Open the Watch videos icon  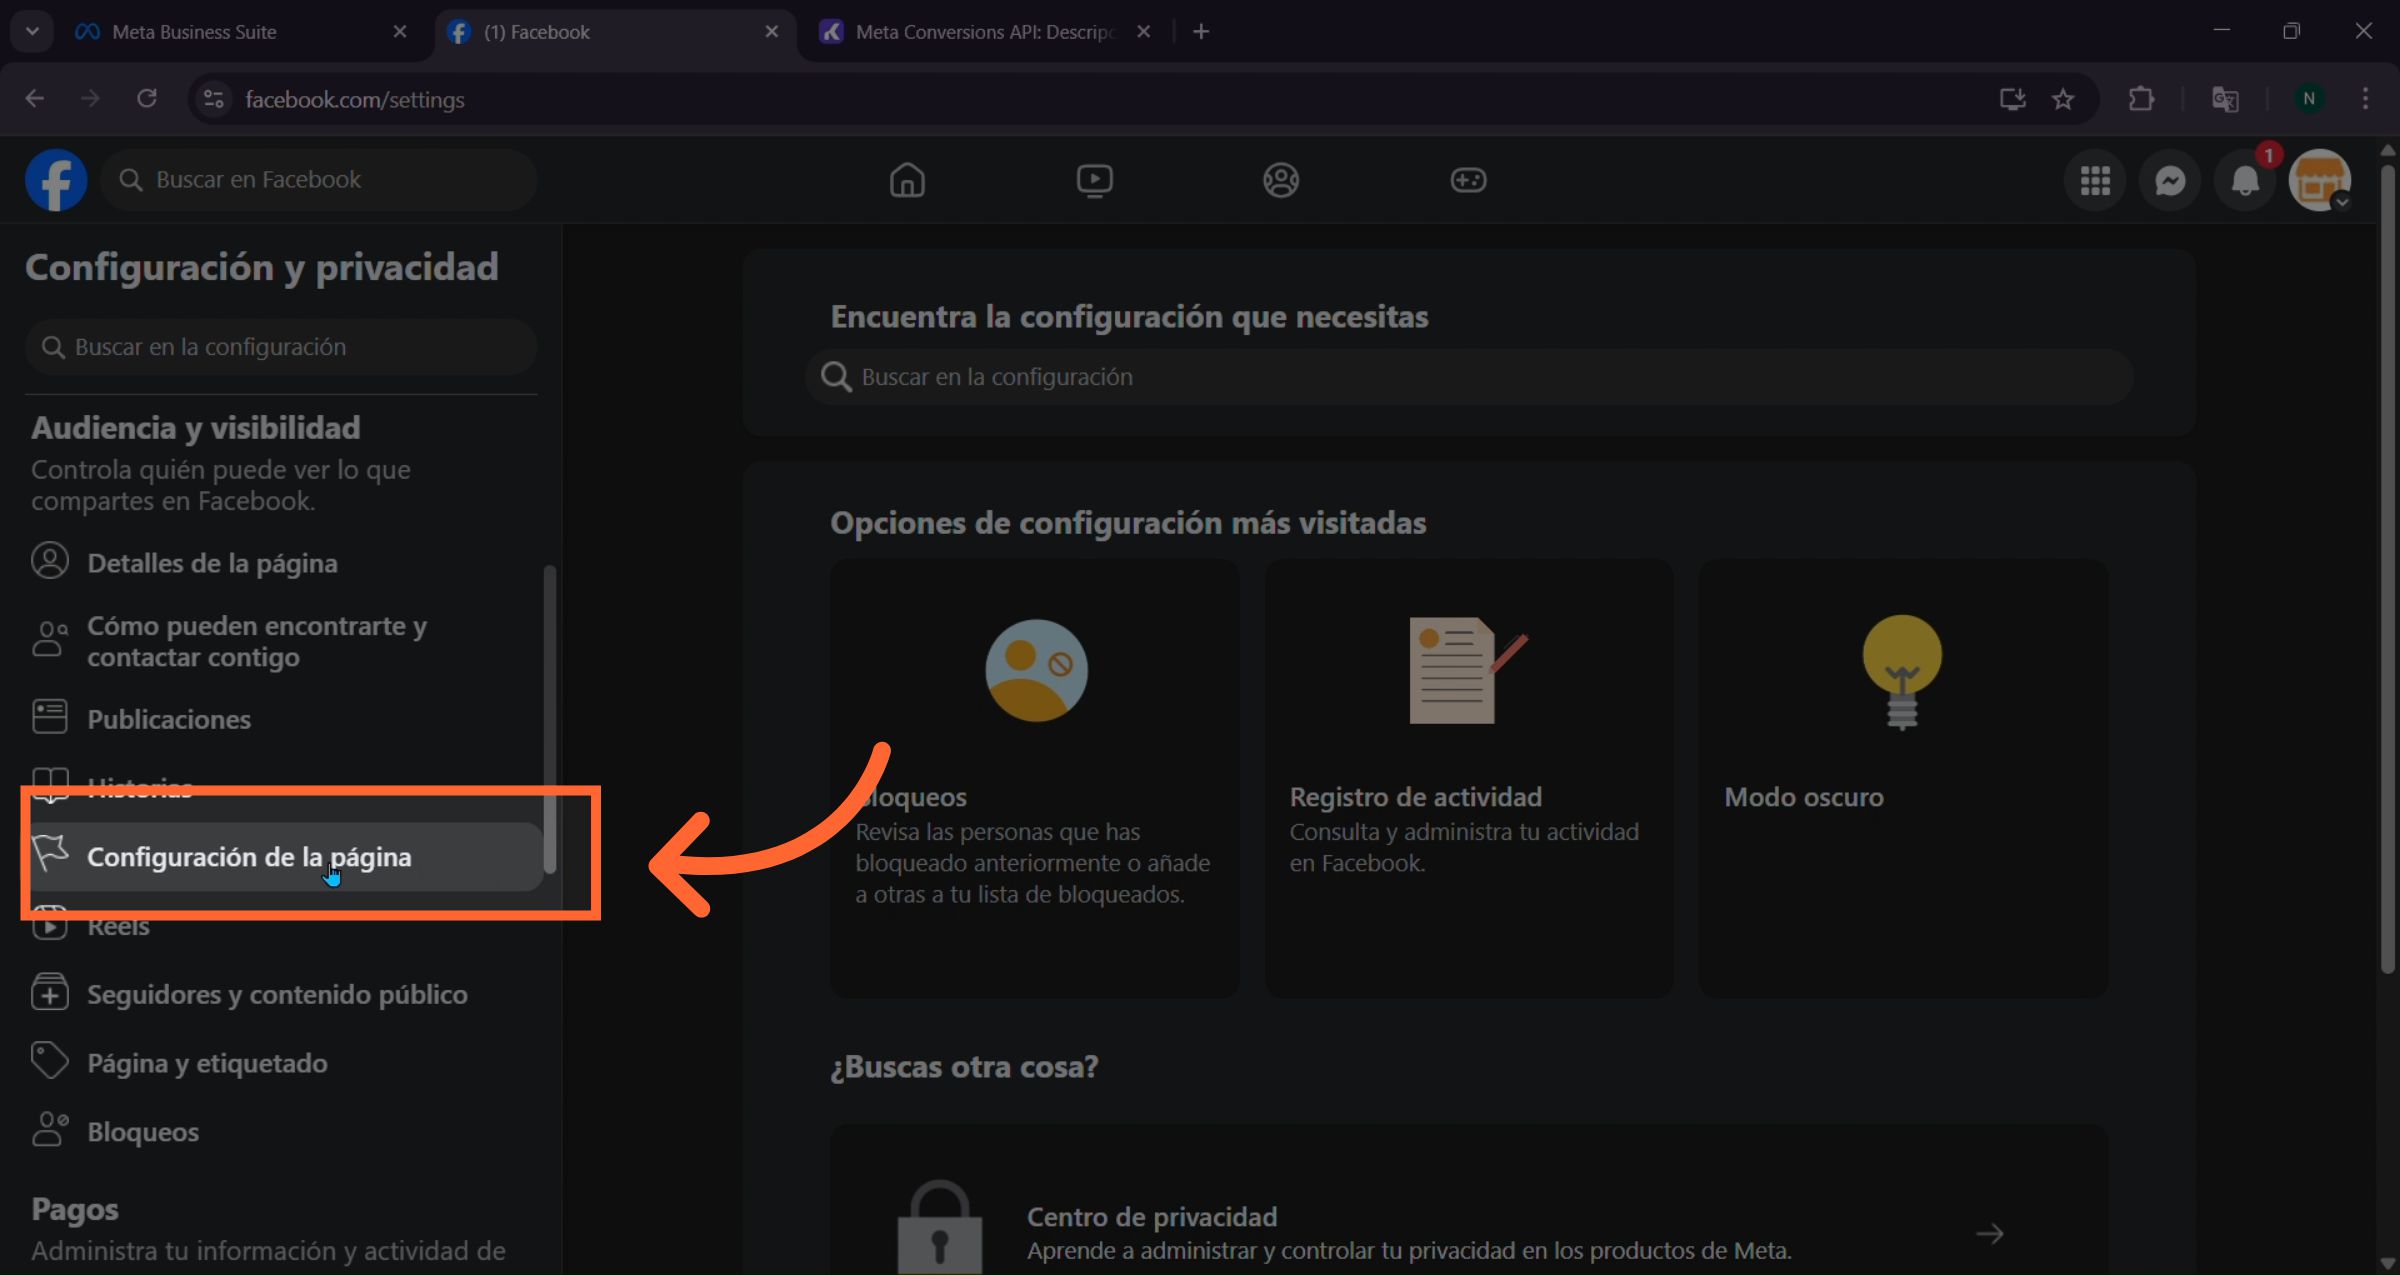1094,180
